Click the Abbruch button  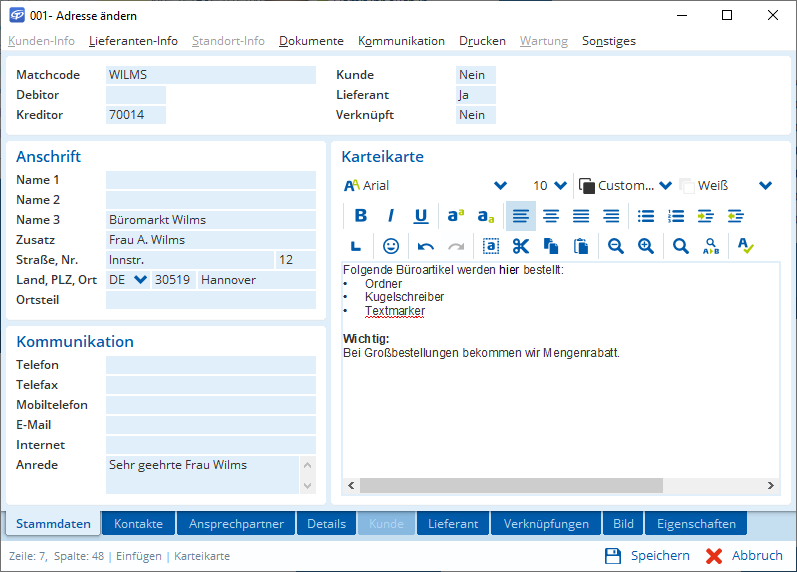pyautogui.click(x=744, y=556)
